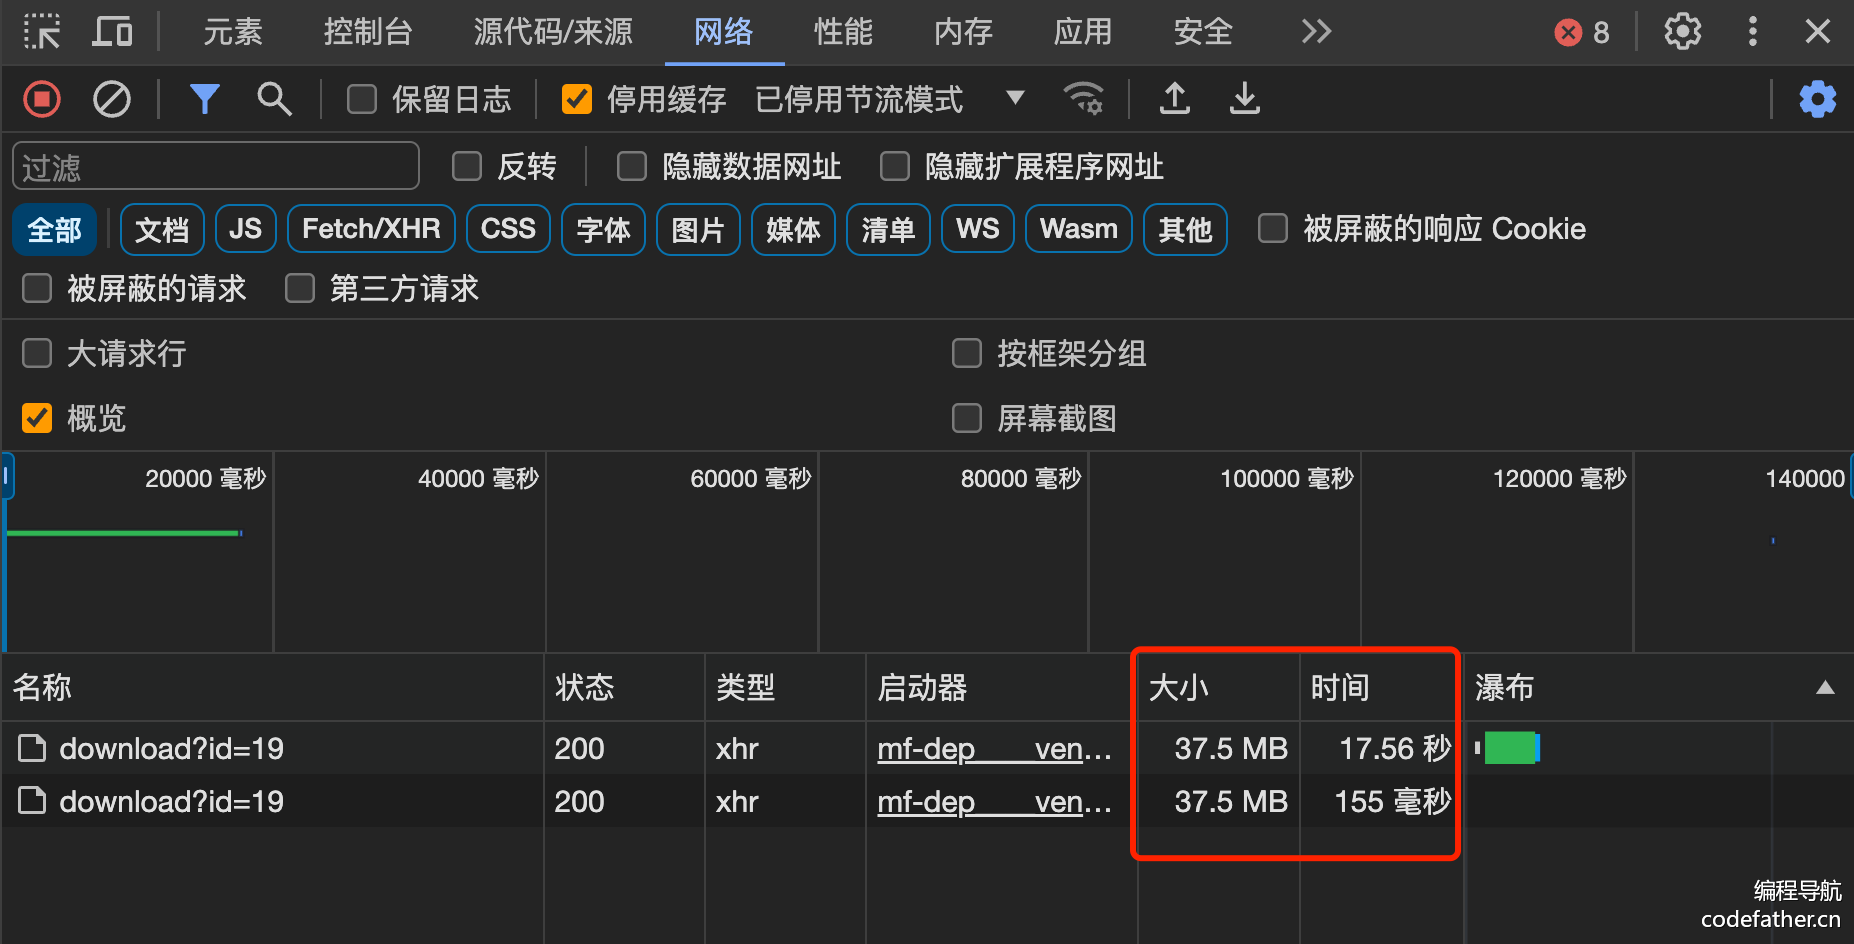1854x944 pixels.
Task: Expand more tabs with the double chevron
Action: click(1316, 32)
